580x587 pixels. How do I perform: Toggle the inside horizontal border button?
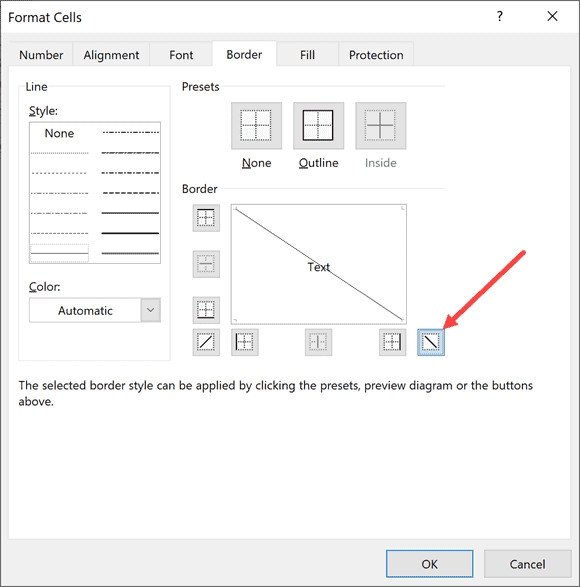[206, 264]
